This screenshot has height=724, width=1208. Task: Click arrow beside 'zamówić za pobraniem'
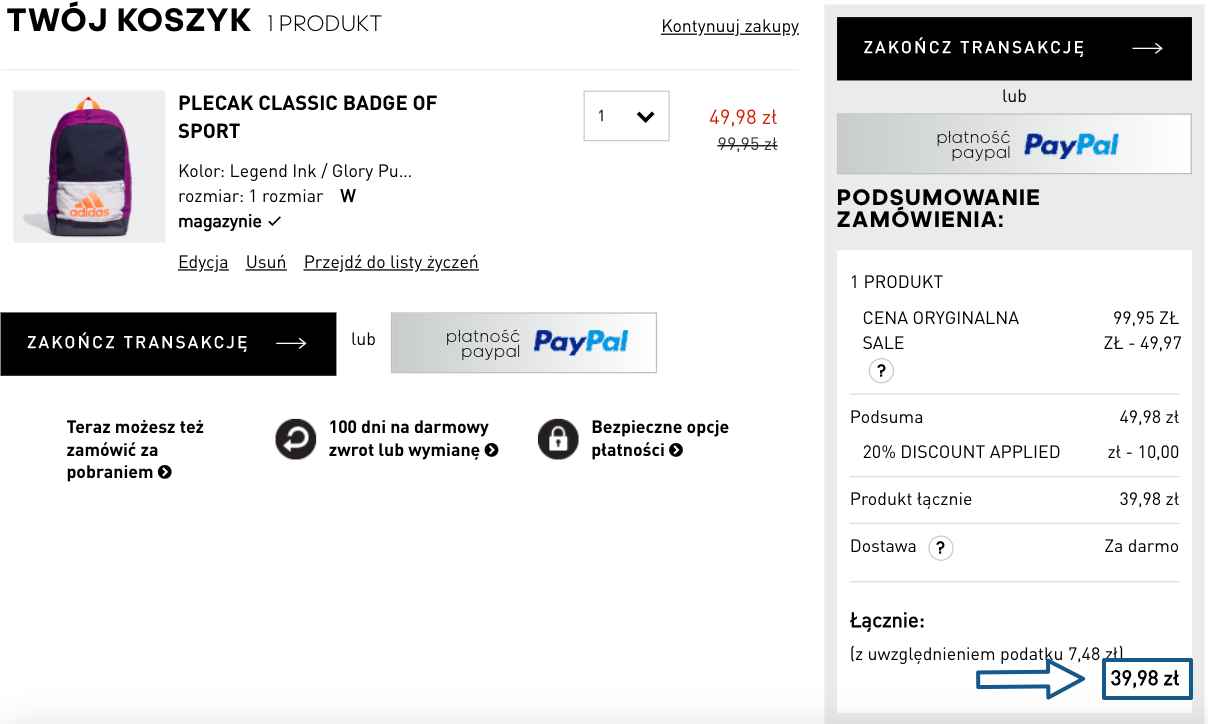[165, 472]
